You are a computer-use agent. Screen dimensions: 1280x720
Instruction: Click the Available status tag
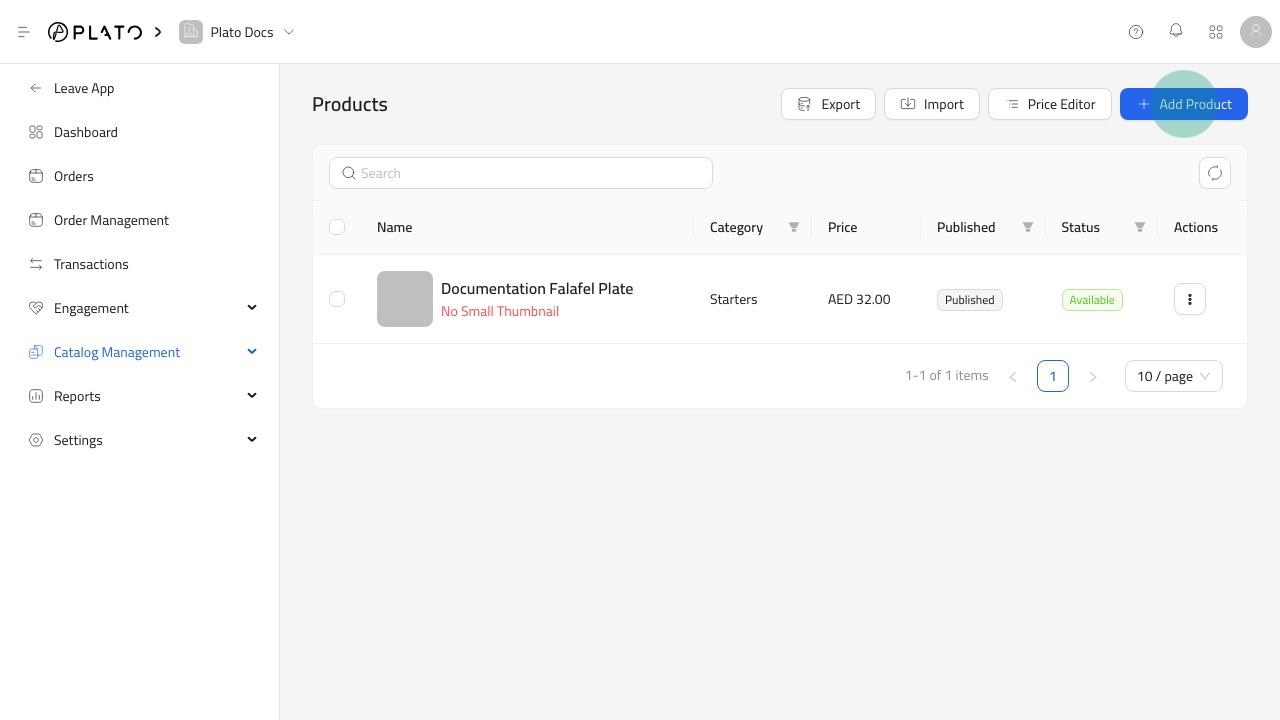[1092, 300]
